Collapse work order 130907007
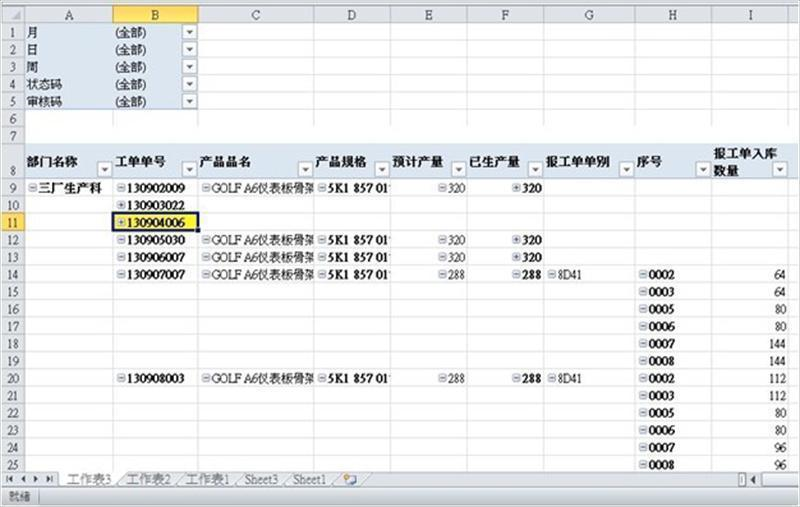This screenshot has height=507, width=800. pos(121,274)
